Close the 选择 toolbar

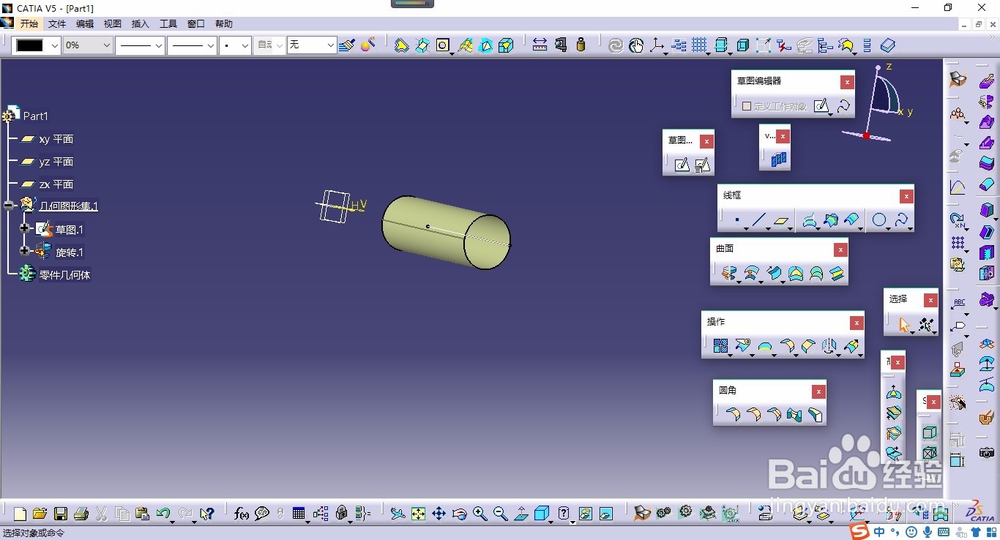[x=930, y=300]
